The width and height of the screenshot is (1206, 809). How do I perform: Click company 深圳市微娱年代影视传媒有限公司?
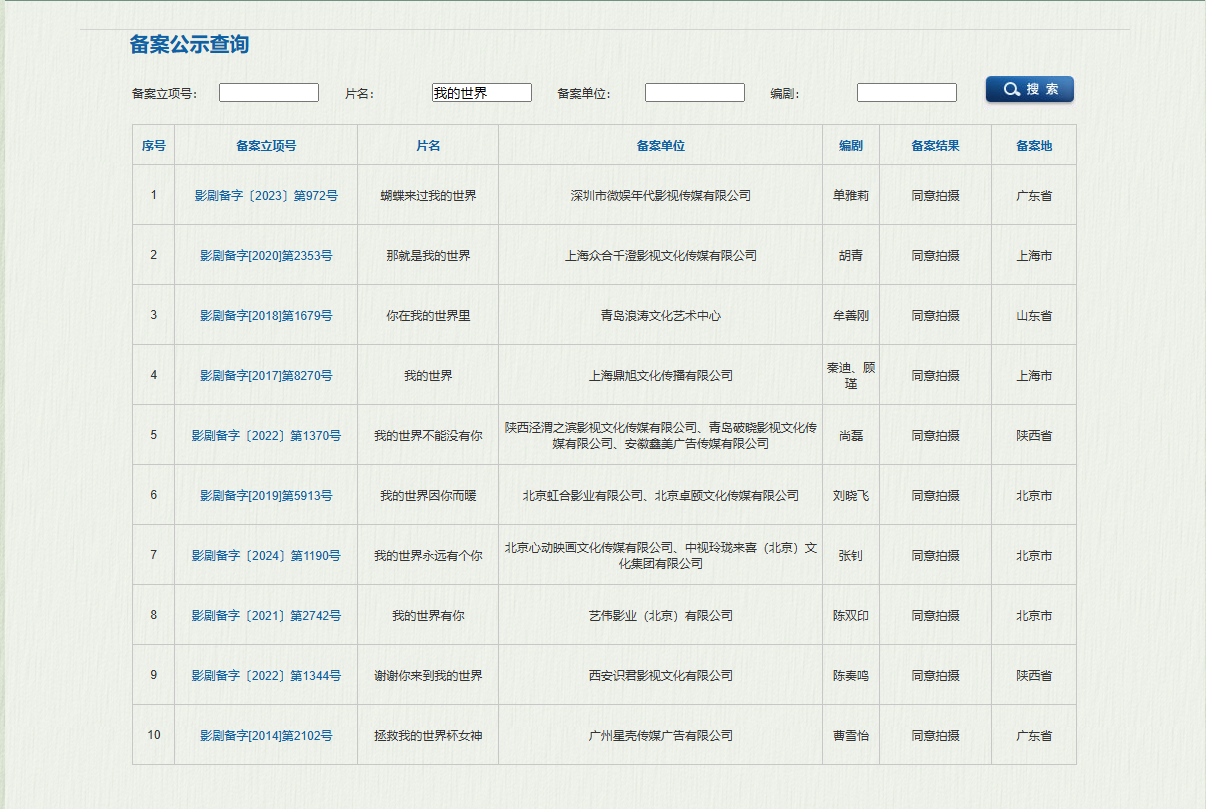click(660, 195)
